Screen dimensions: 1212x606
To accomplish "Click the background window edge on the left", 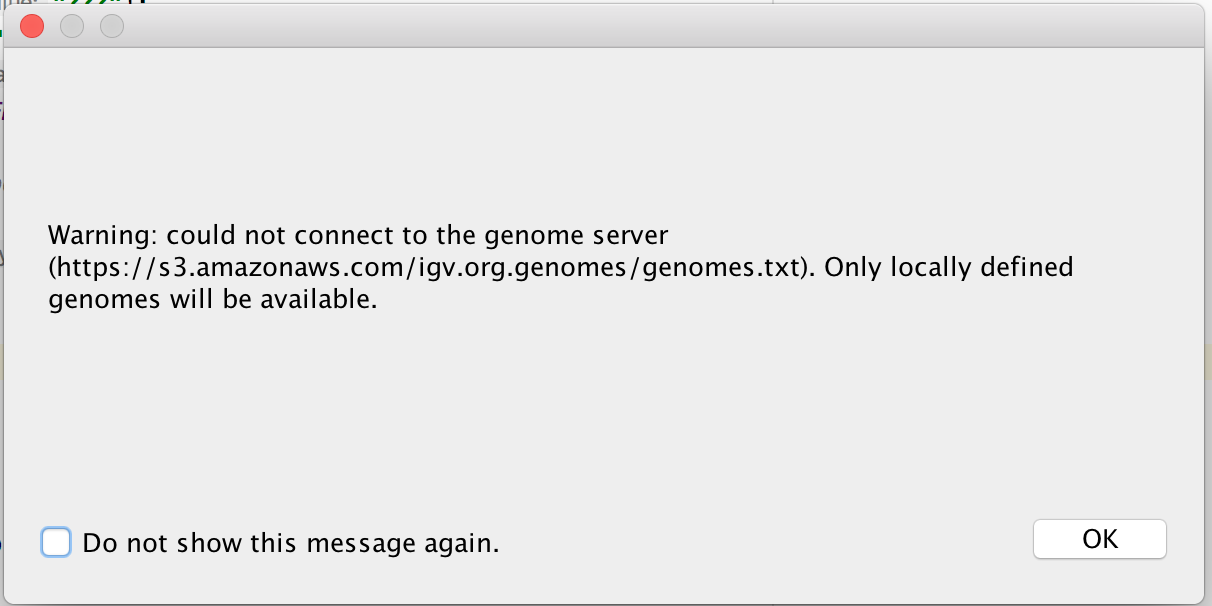I will pyautogui.click(x=4, y=300).
